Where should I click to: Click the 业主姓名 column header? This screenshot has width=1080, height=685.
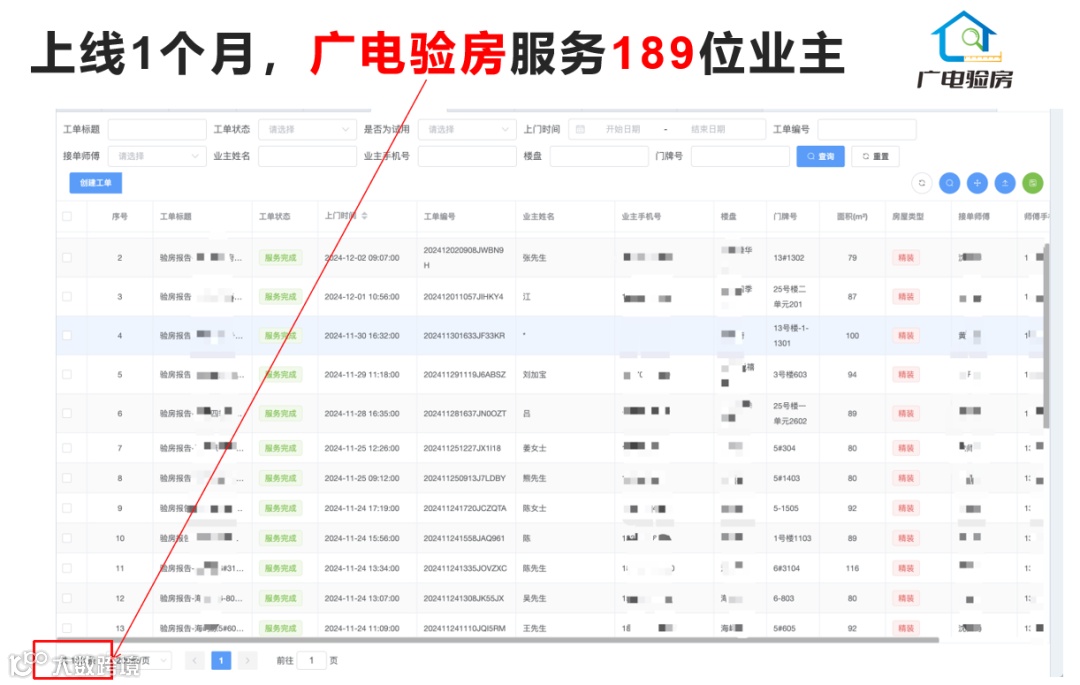(539, 216)
